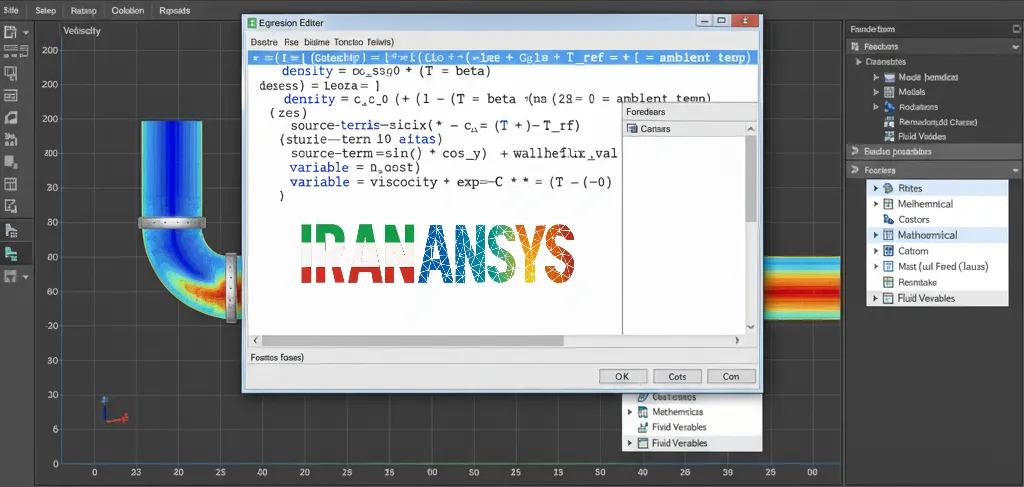Click the Fosttes foses) status text in dialog

tap(278, 358)
